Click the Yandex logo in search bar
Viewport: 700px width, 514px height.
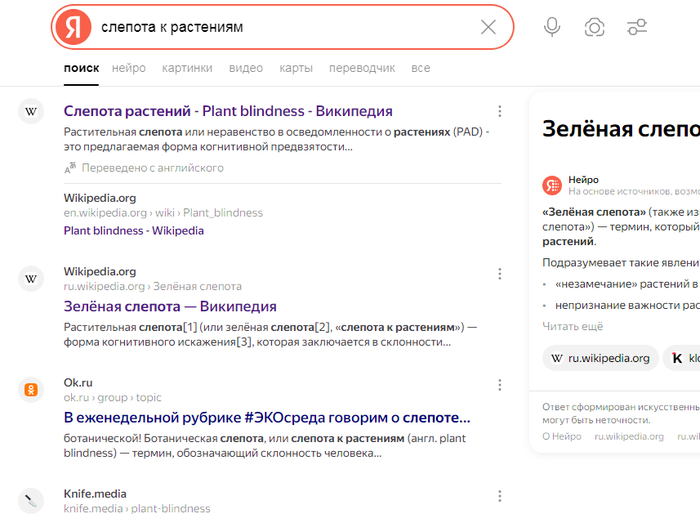73,27
